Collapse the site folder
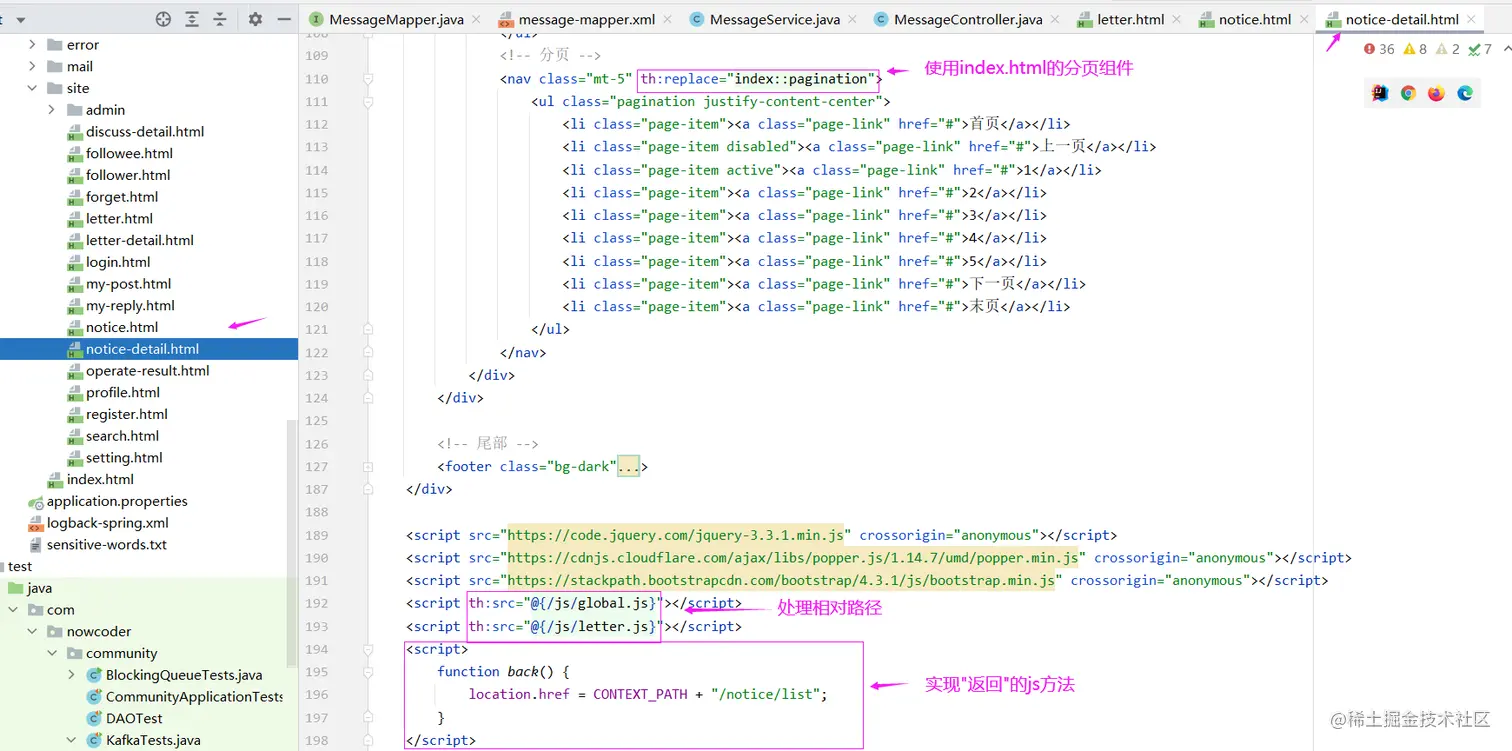Viewport: 1512px width, 751px height. click(x=32, y=88)
